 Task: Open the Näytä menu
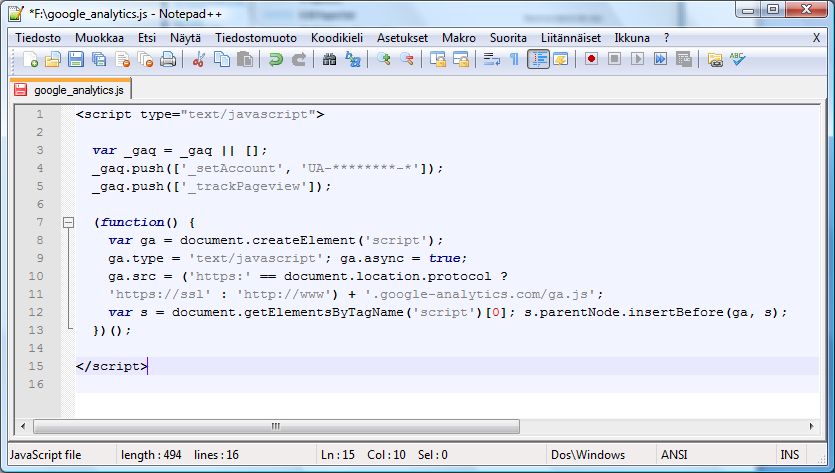tap(185, 38)
